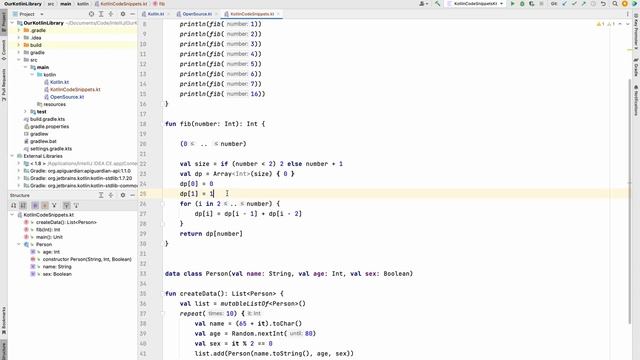Select opened file with Project panel target icon

tap(91, 14)
